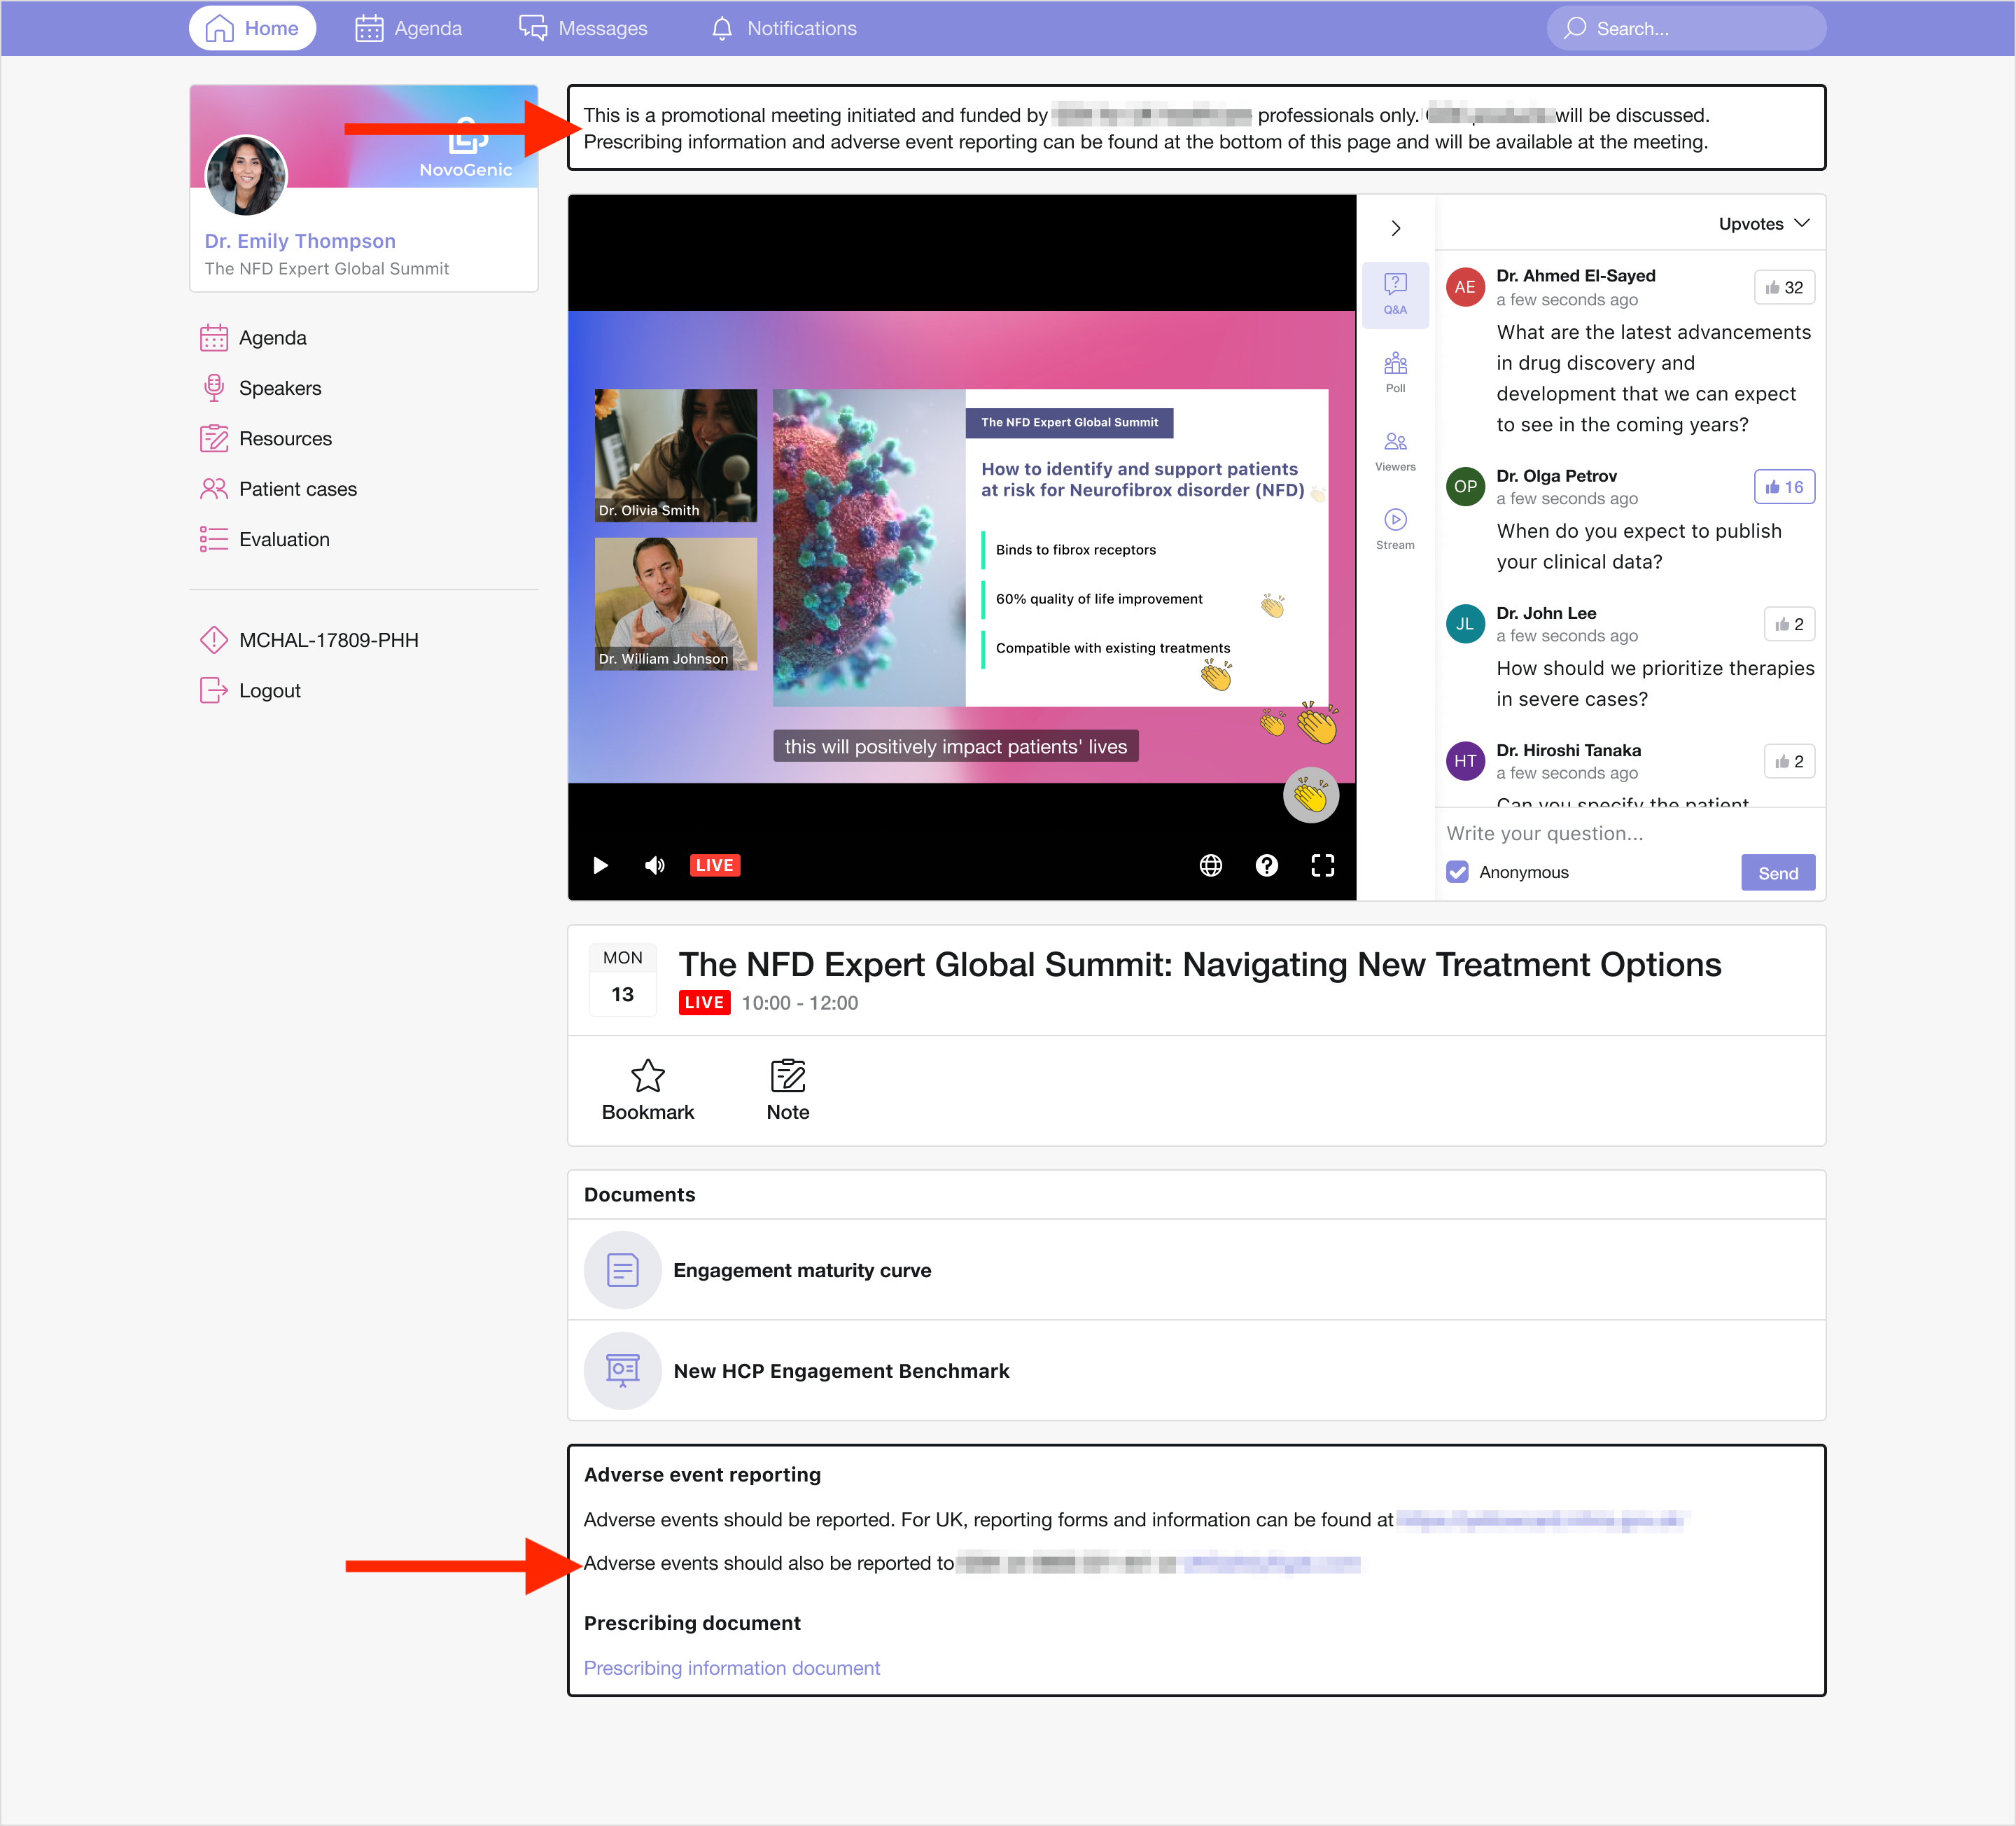
Task: Click the session title heading
Action: (1199, 964)
